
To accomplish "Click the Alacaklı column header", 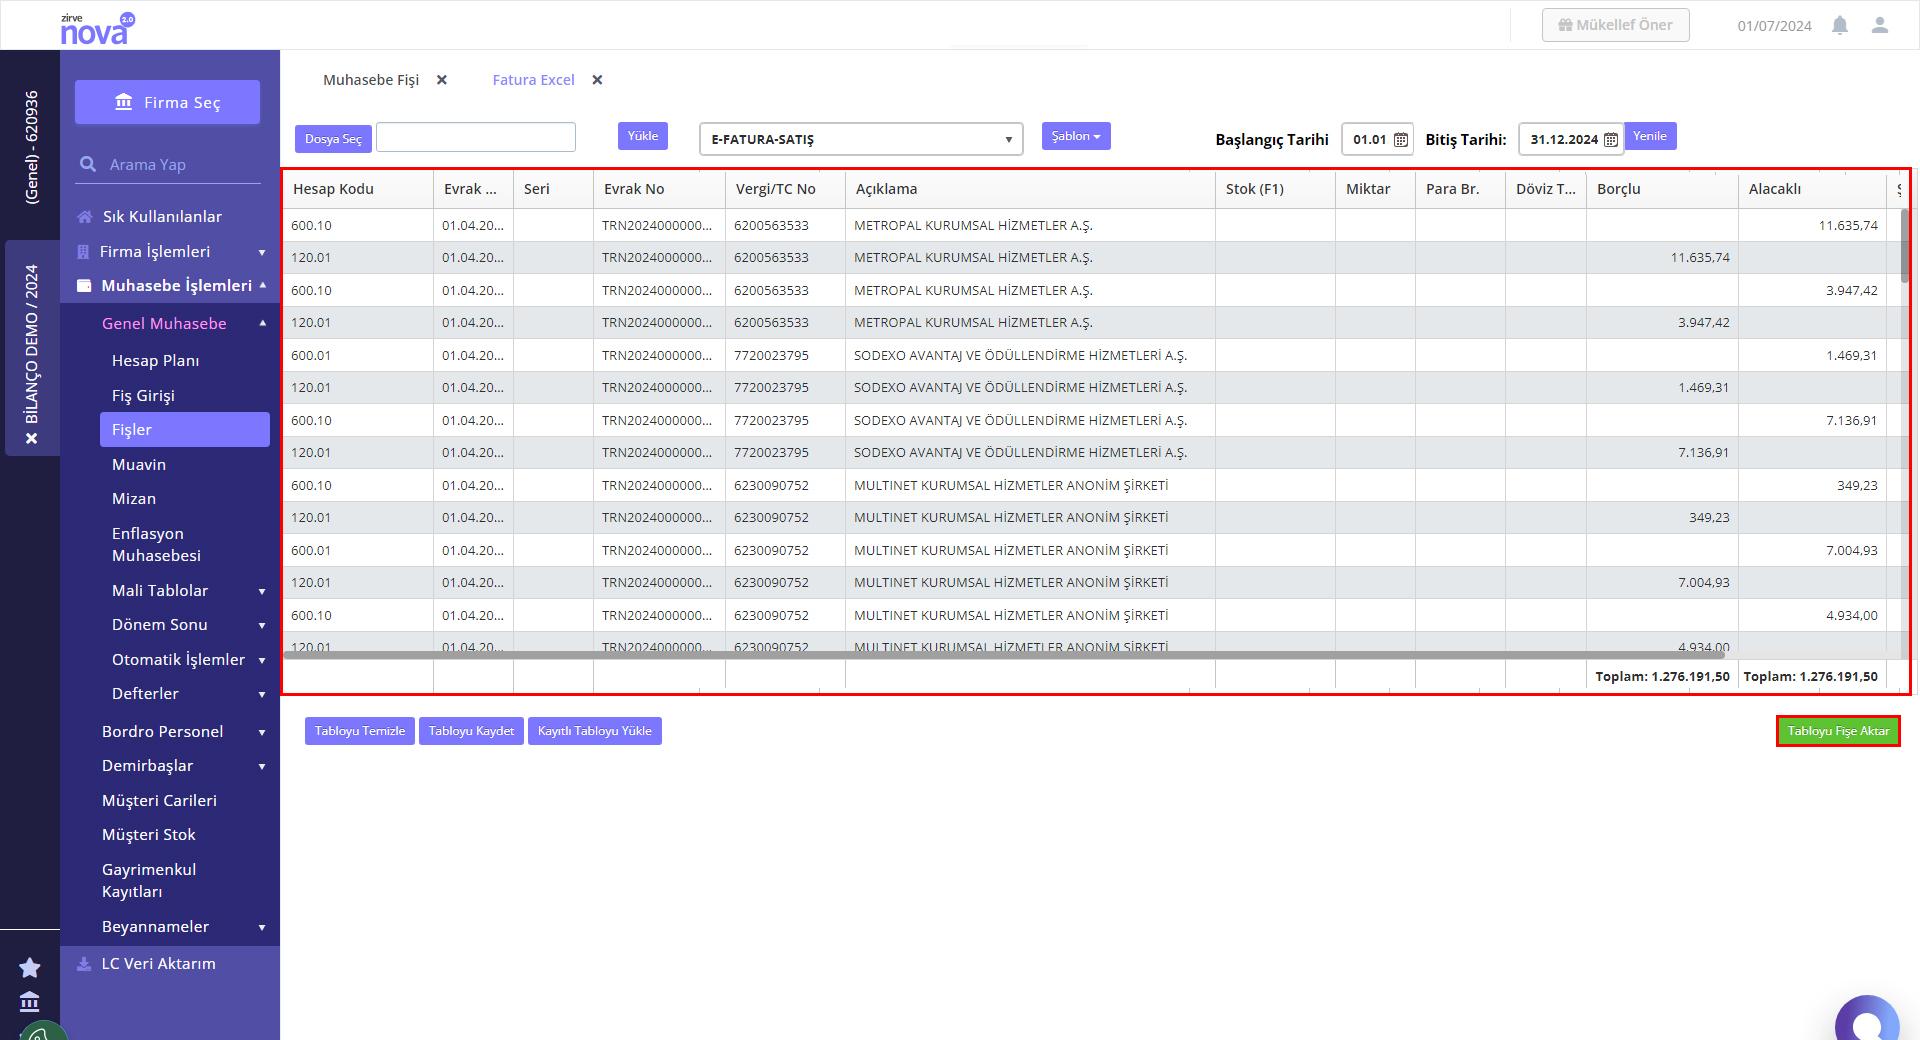I will tap(1812, 189).
